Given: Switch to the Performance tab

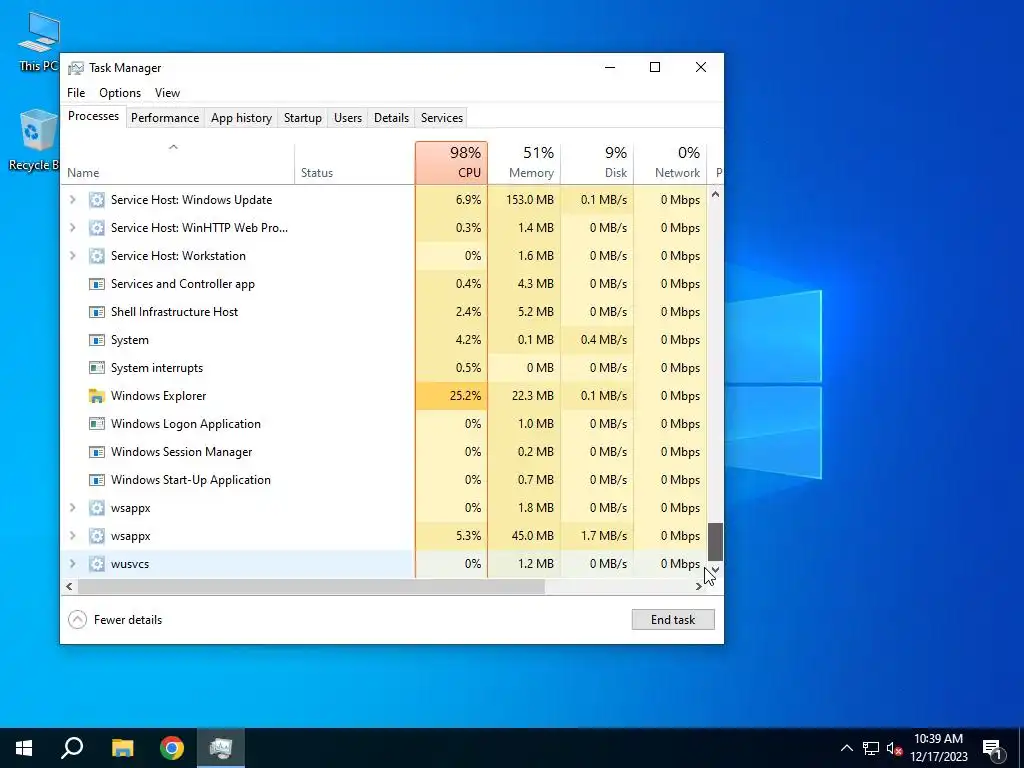Looking at the screenshot, I should pos(165,118).
